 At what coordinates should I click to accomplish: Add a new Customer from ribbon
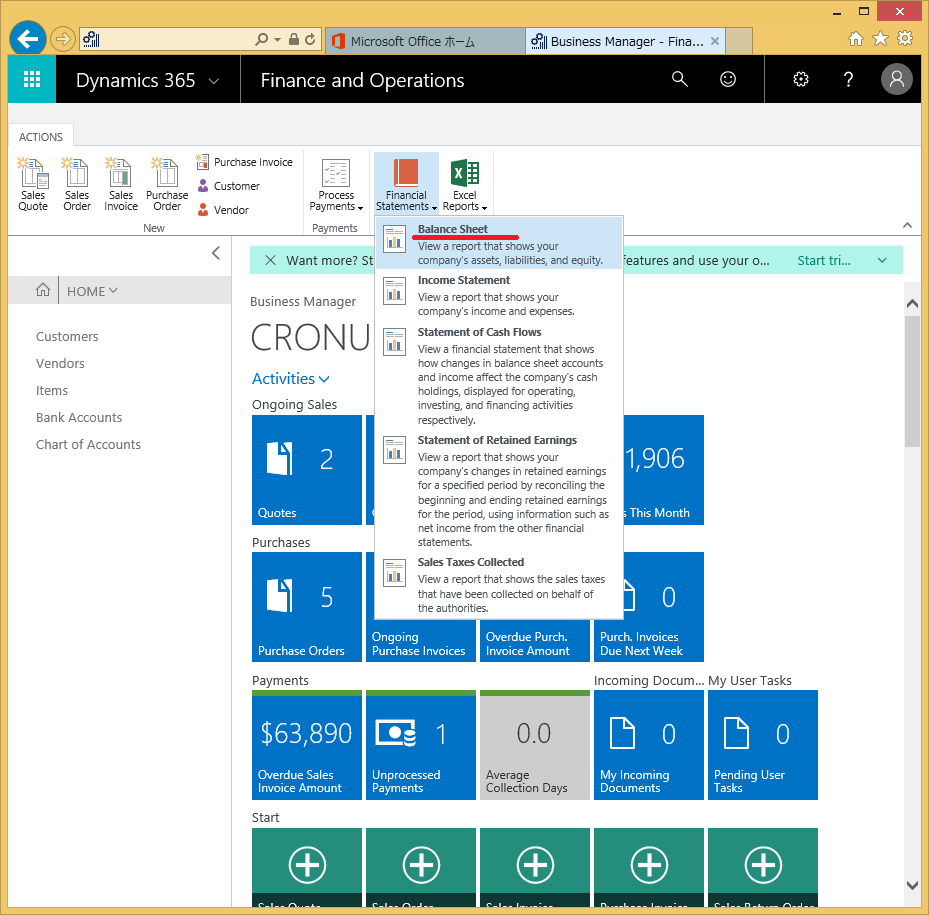(228, 186)
